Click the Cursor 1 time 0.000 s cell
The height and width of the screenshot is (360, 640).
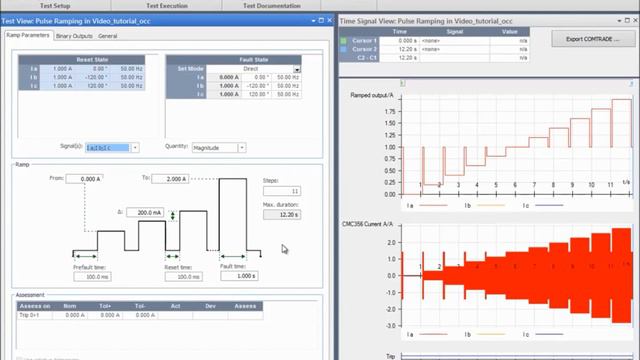point(400,41)
